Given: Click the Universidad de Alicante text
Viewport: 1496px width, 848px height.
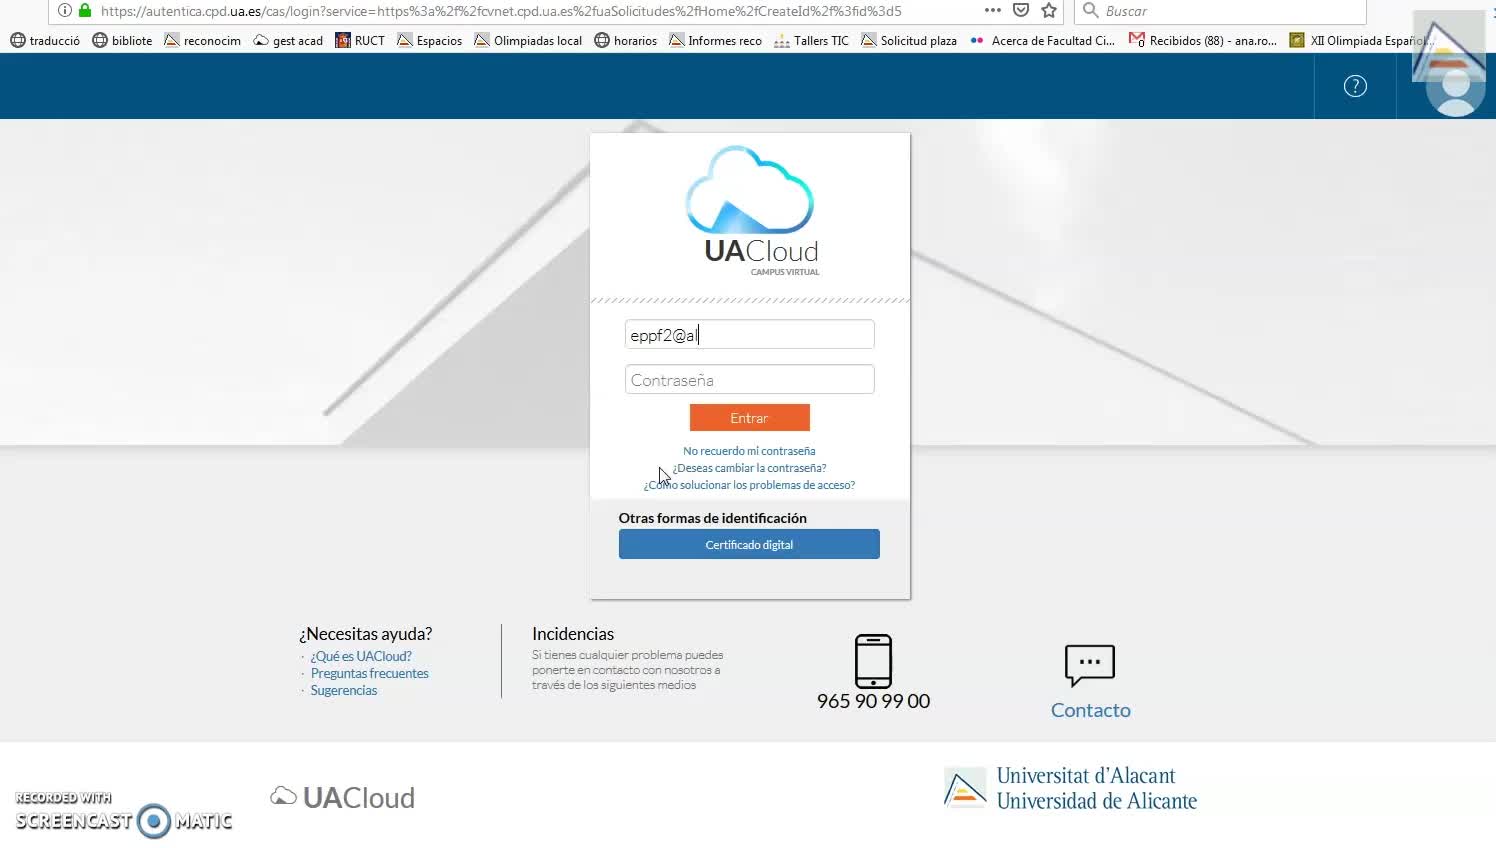Looking at the screenshot, I should (1096, 801).
